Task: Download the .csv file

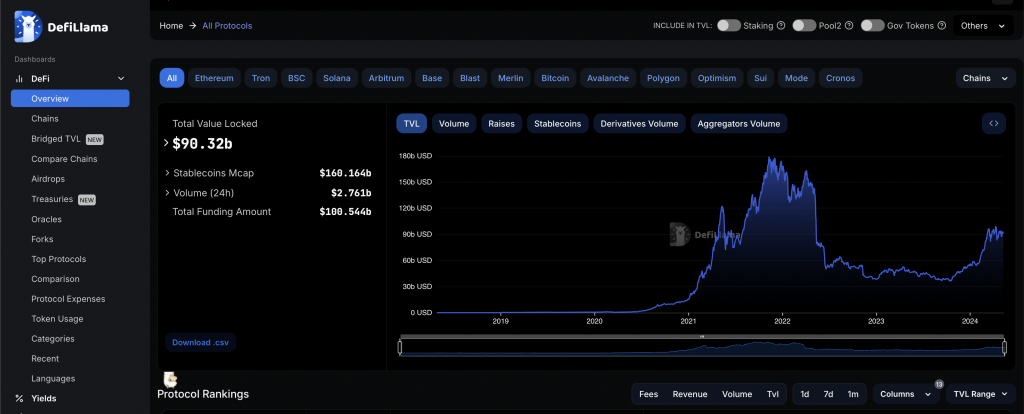Action: click(x=201, y=342)
